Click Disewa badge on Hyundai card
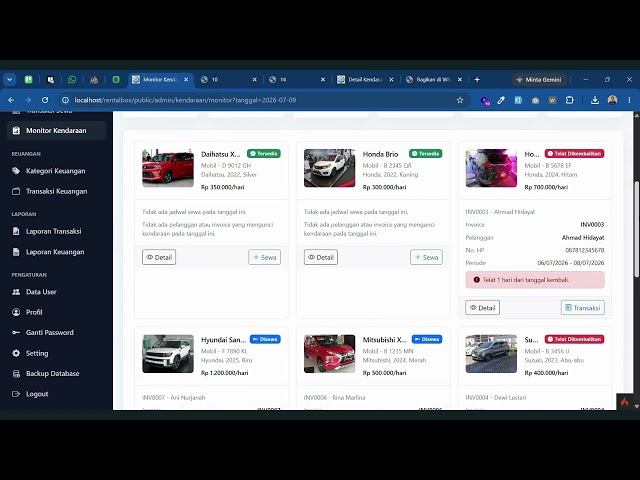The width and height of the screenshot is (640, 480). click(x=265, y=339)
